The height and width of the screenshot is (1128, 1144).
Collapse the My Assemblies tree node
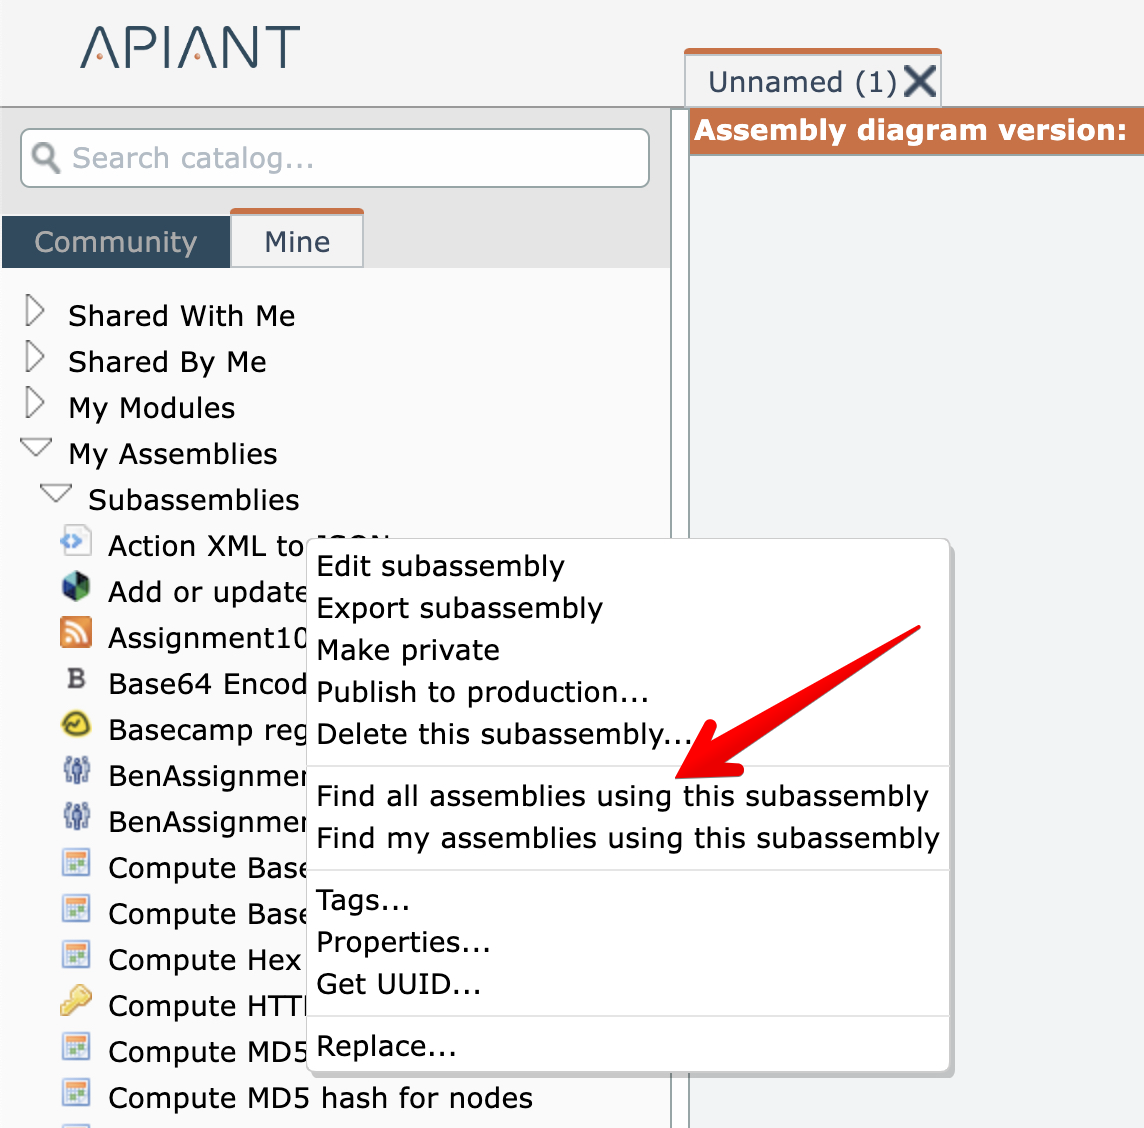[36, 449]
